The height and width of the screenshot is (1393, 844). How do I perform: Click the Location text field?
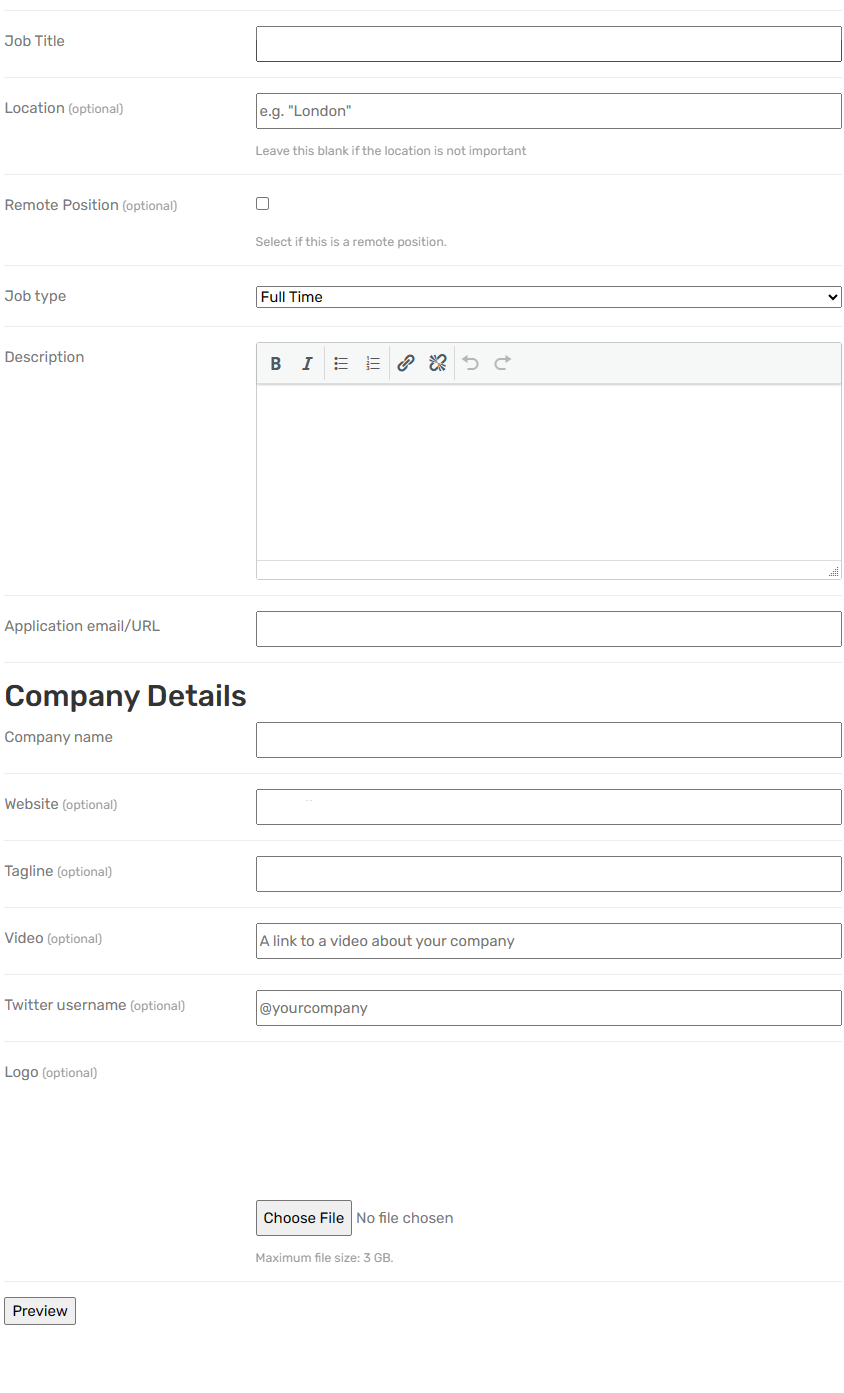[x=548, y=111]
